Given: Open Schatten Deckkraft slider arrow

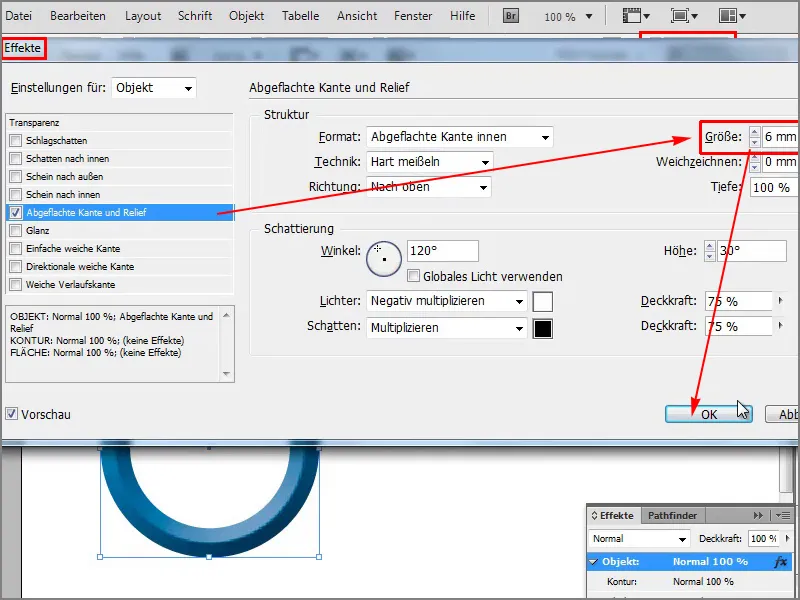Looking at the screenshot, I should [780, 326].
